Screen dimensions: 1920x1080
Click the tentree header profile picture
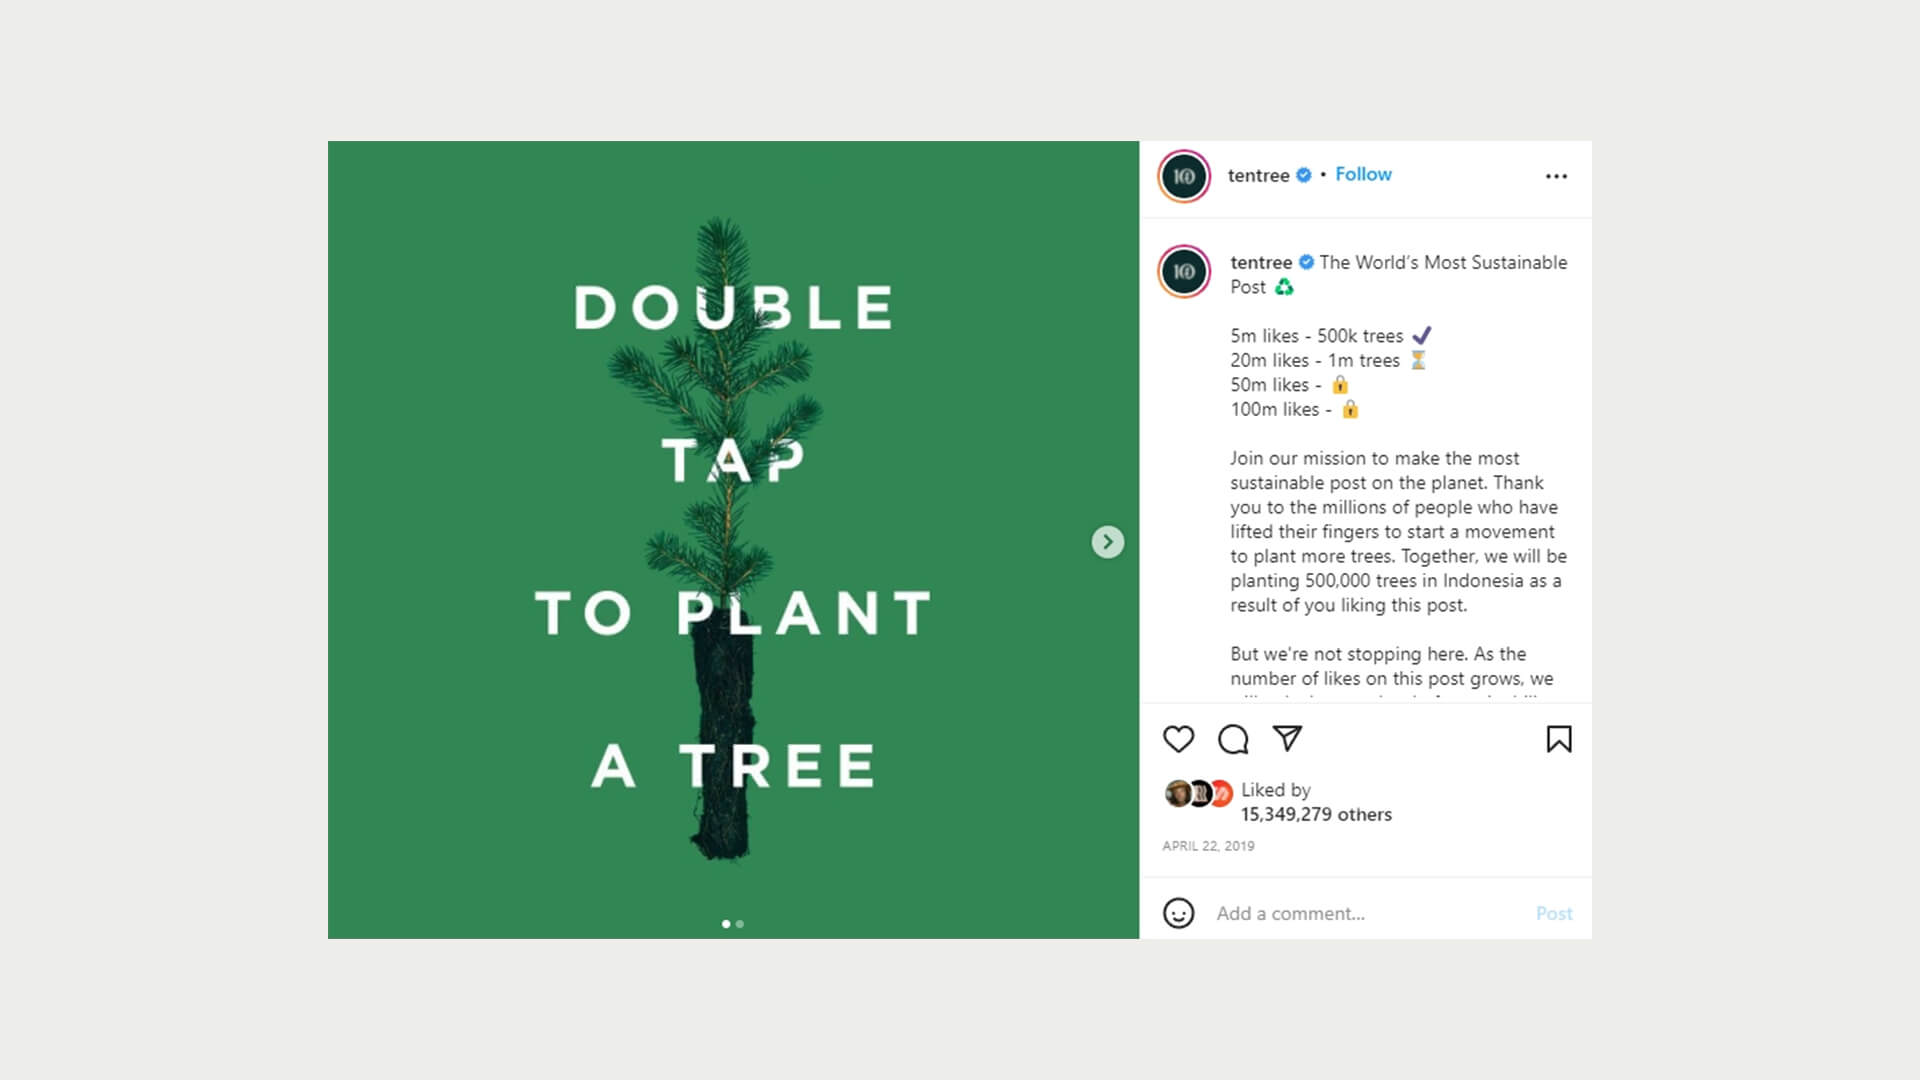(x=1184, y=176)
